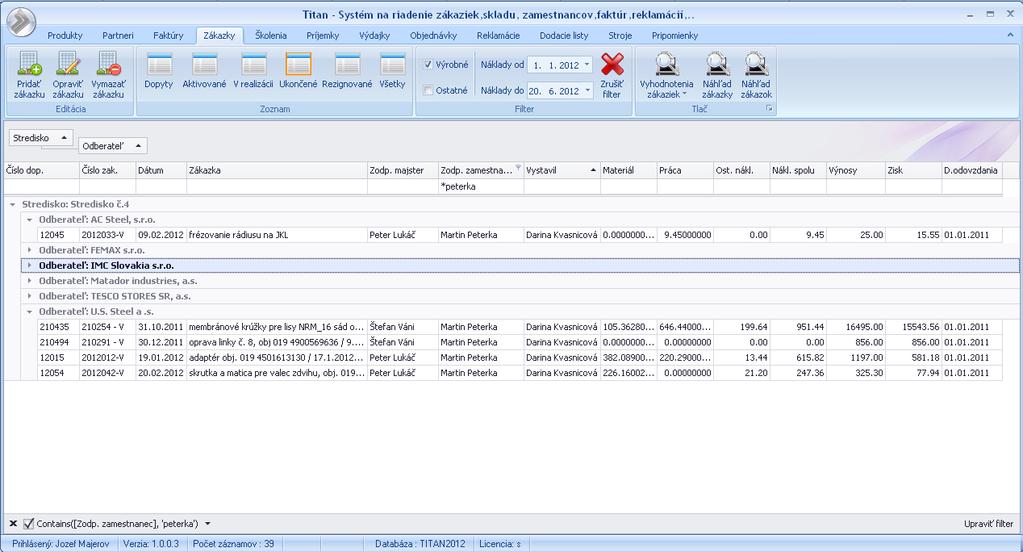Switch to the Produkty tab
The image size is (1023, 552).
[x=65, y=35]
